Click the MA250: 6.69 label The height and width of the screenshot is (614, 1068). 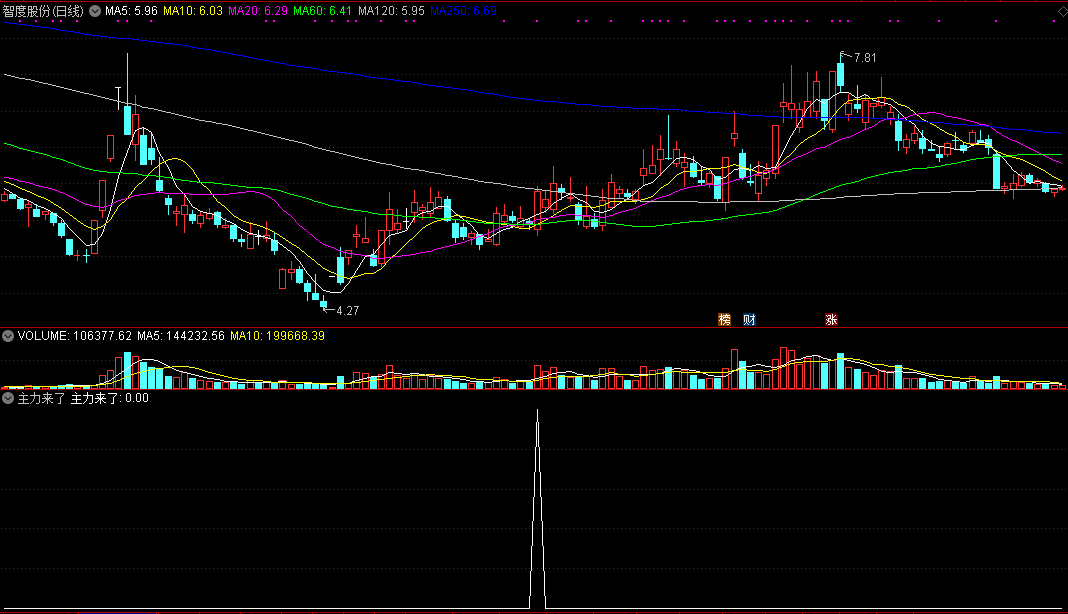point(463,11)
